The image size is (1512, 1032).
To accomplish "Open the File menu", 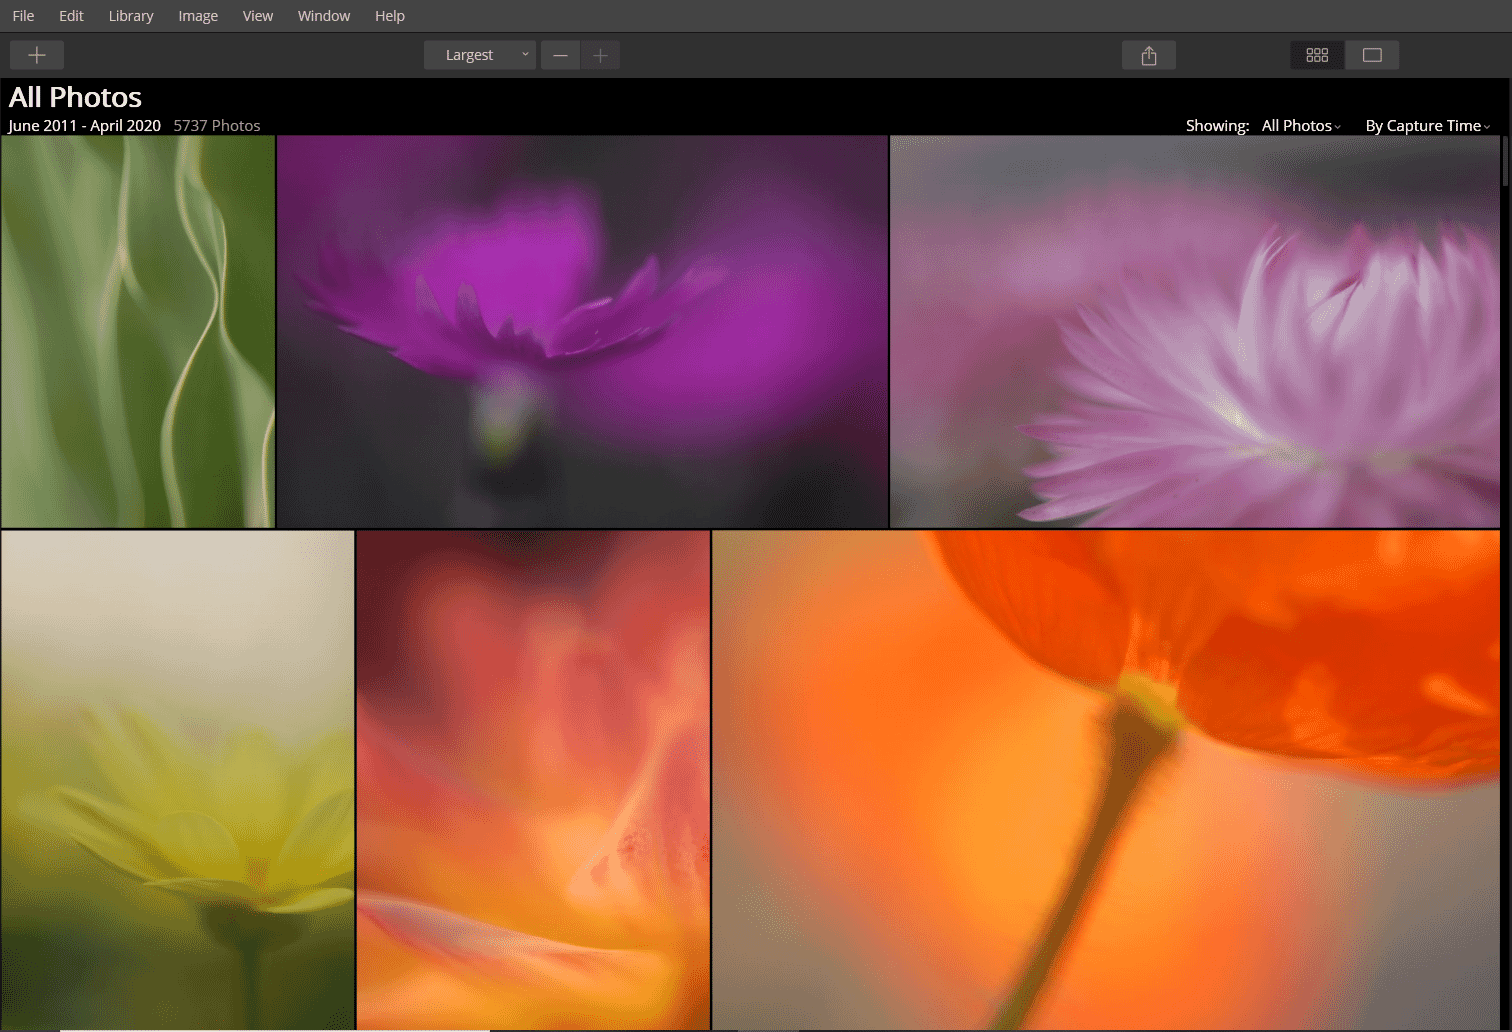I will (23, 16).
